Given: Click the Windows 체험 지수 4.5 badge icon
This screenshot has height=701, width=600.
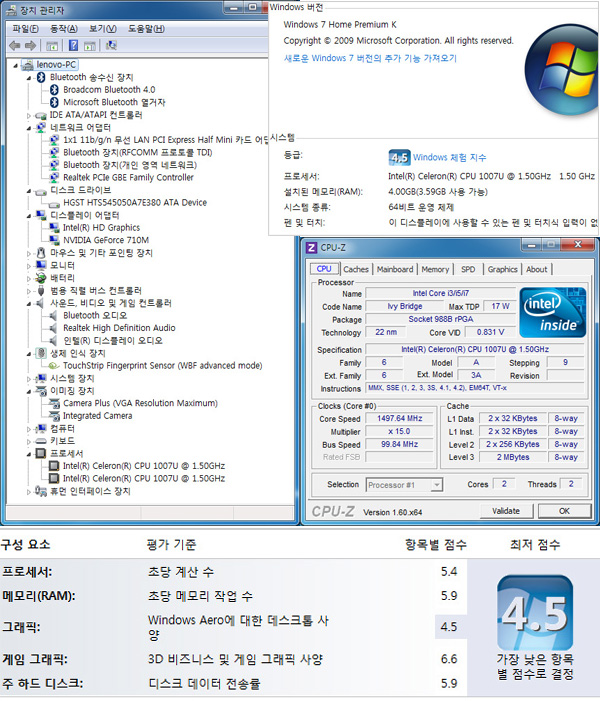Looking at the screenshot, I should click(399, 157).
